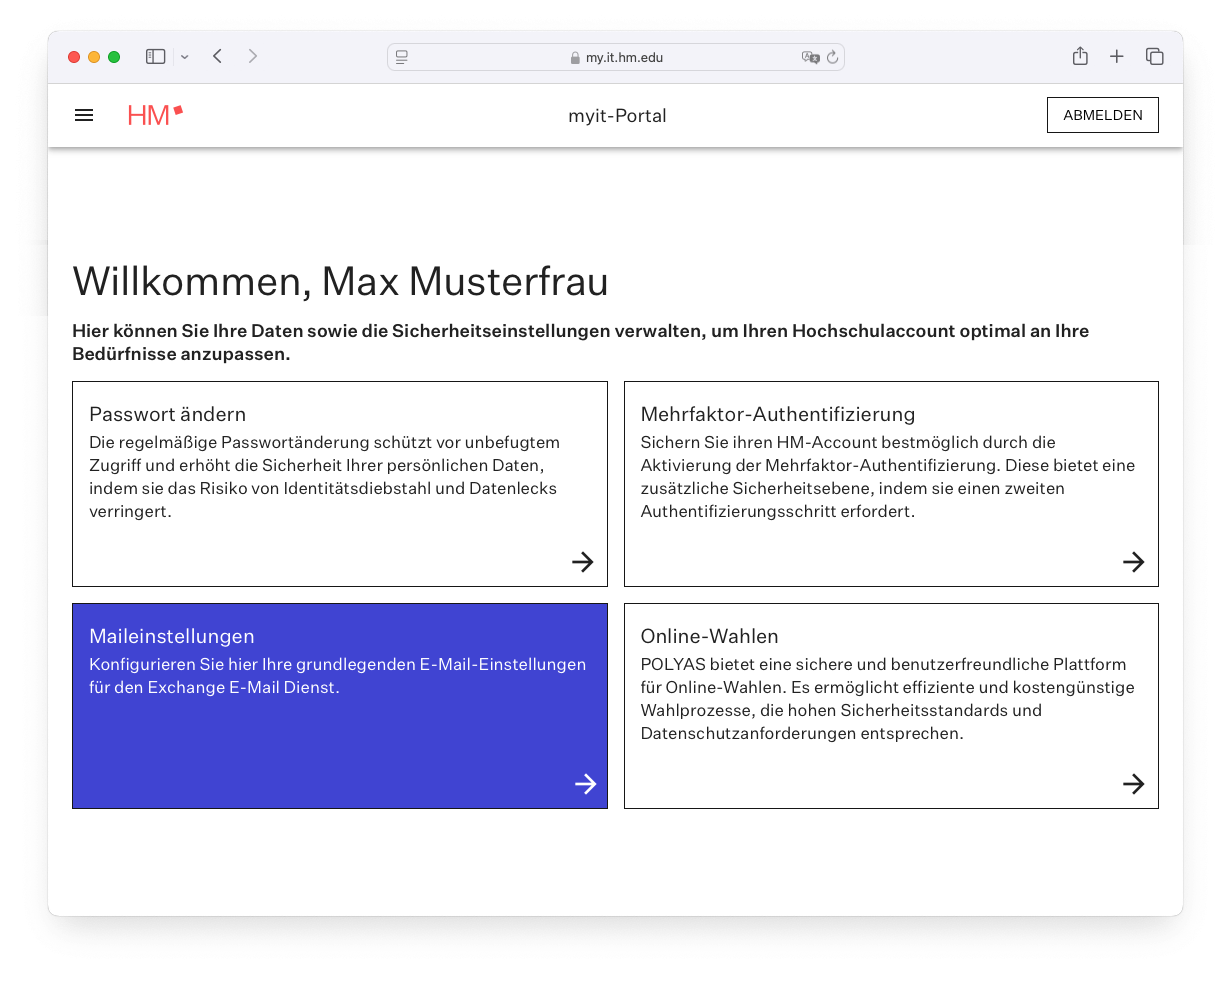Toggle the Safari sidebar
Screen dimensions: 1231x983
(156, 57)
